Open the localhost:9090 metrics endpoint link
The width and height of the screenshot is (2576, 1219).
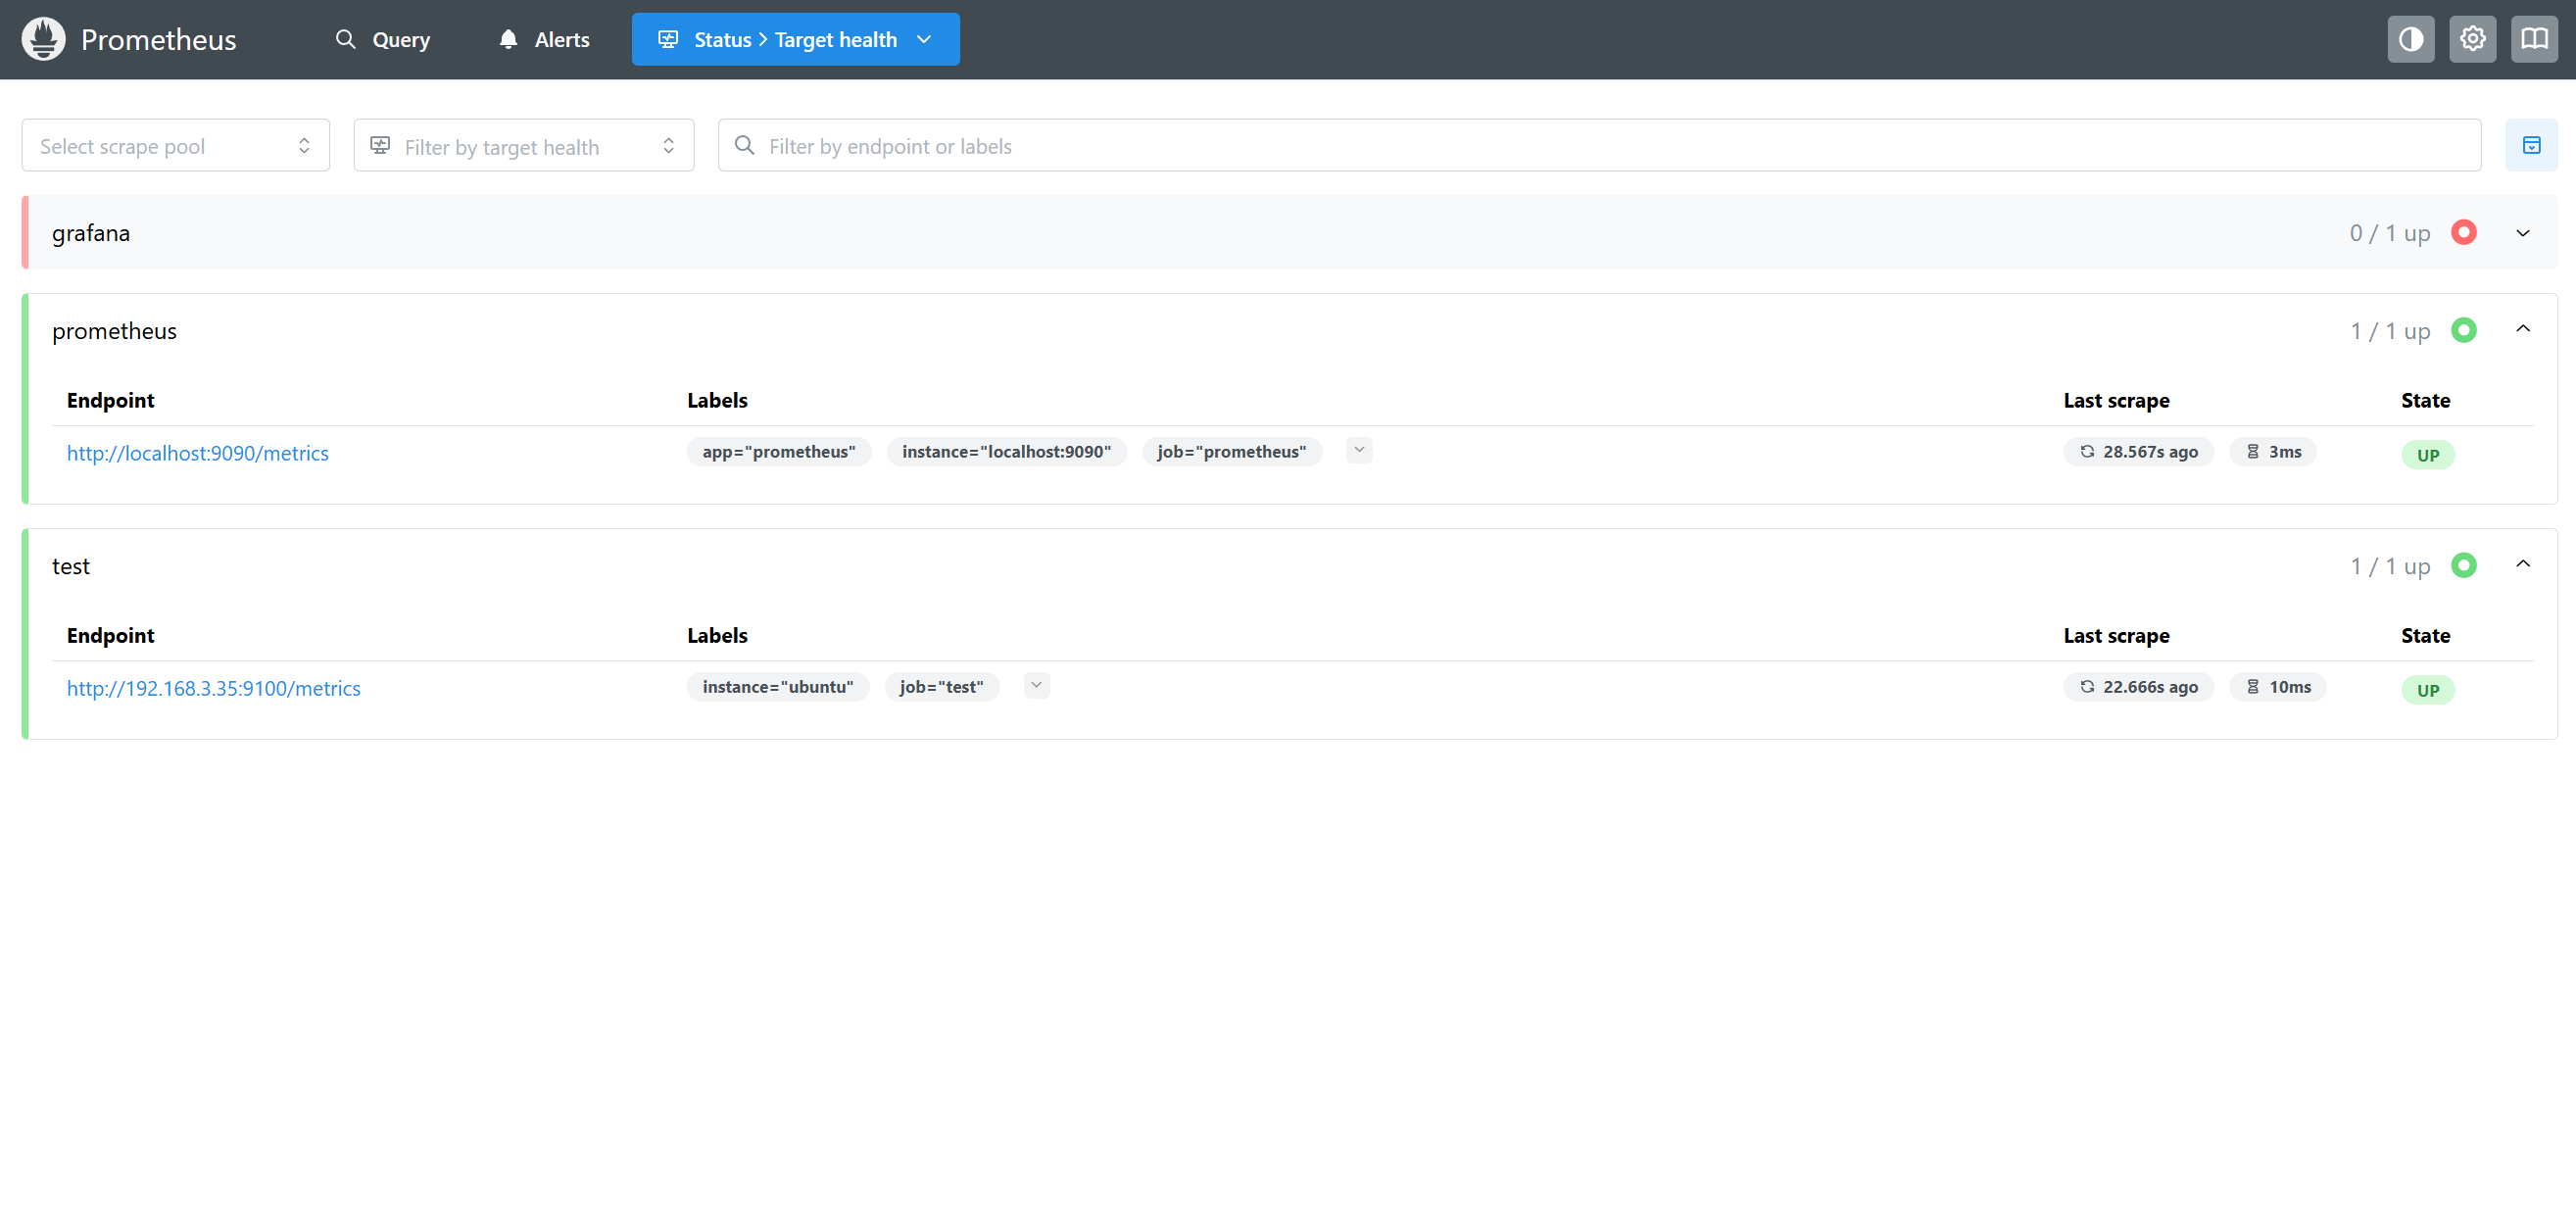[197, 453]
